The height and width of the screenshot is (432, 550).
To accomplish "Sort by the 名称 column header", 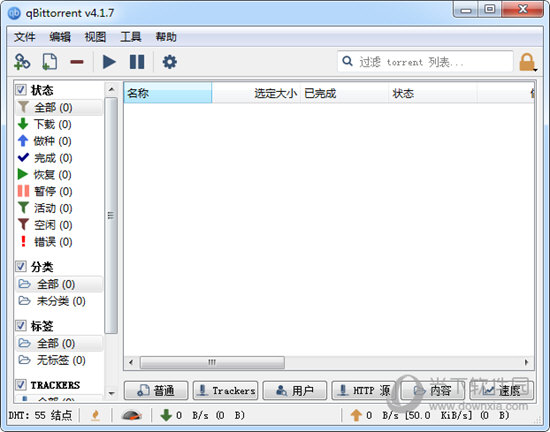I will click(x=168, y=93).
